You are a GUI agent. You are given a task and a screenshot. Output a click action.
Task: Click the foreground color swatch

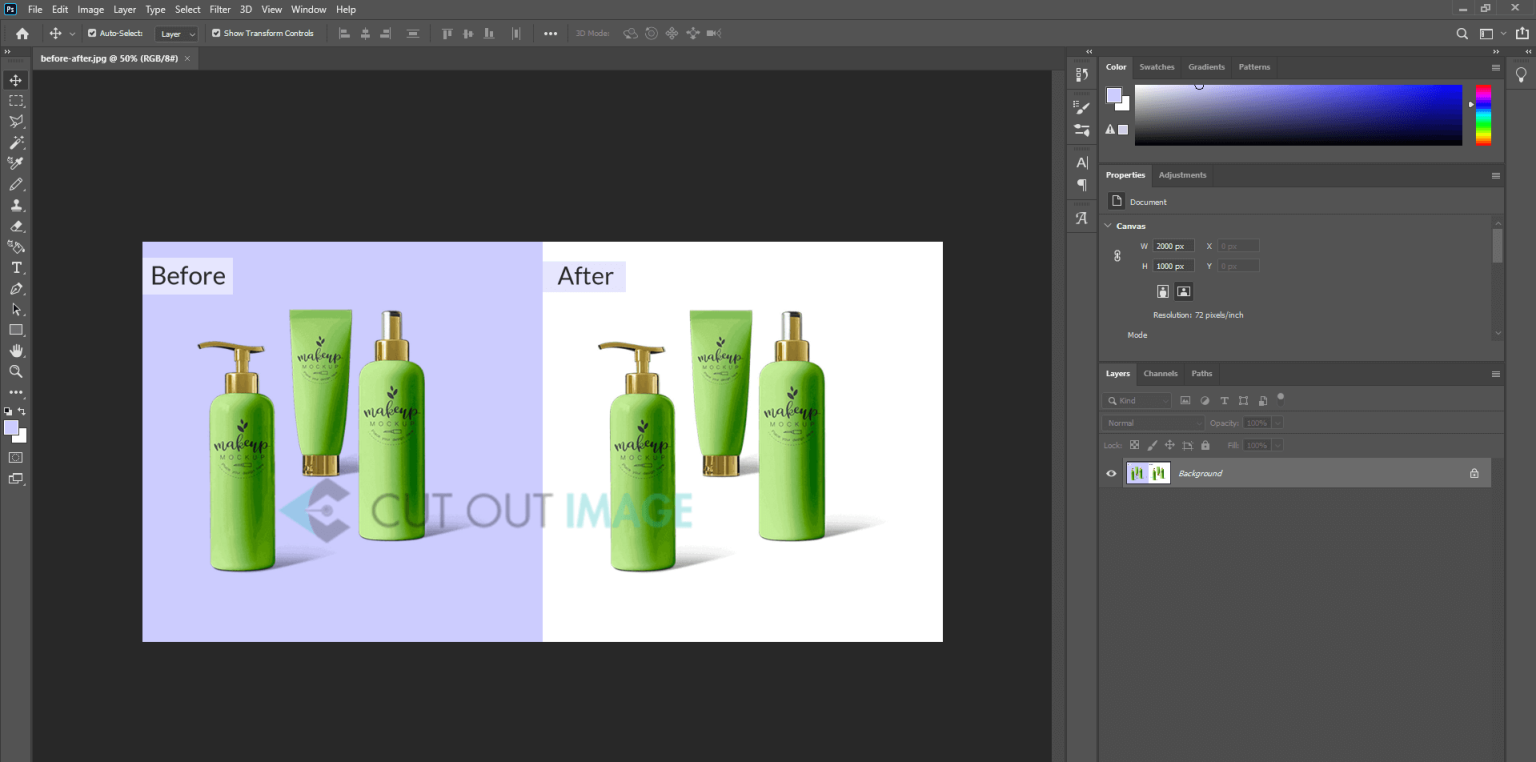pos(13,426)
